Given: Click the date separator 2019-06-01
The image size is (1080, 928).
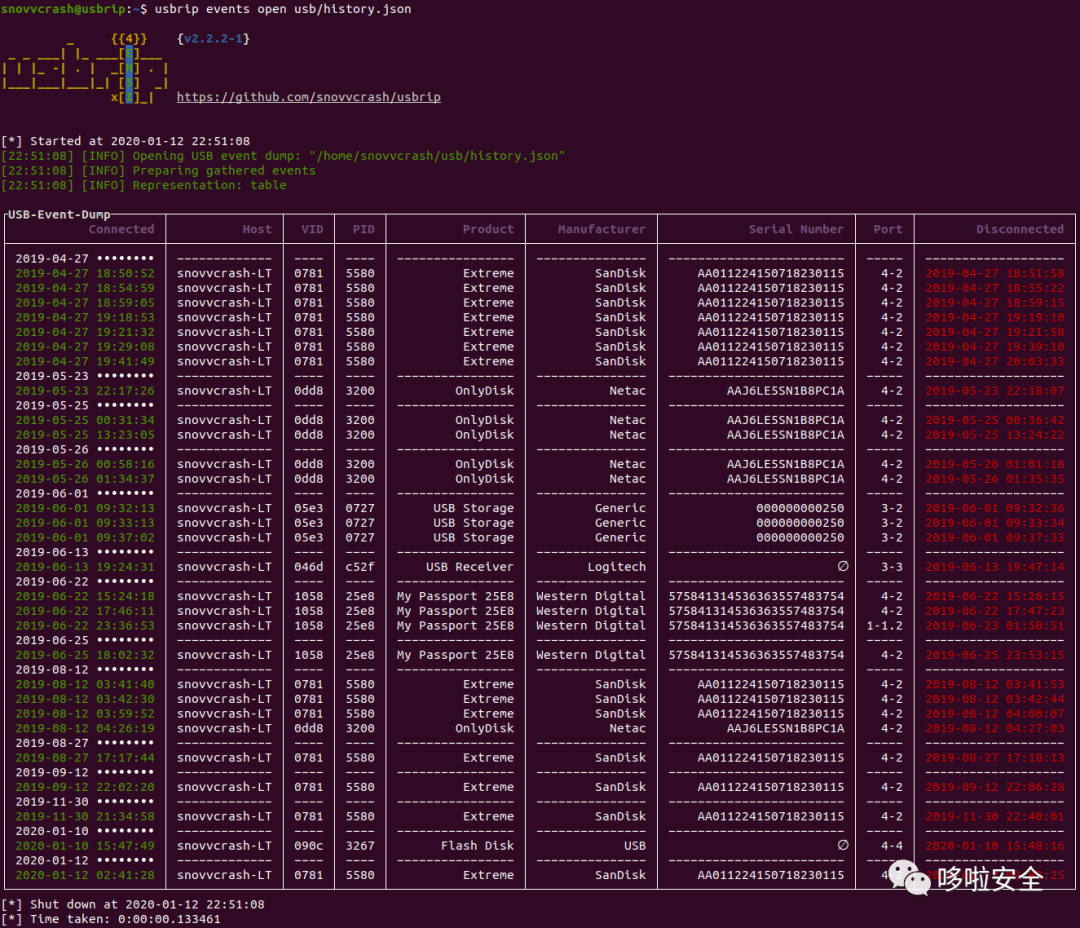Looking at the screenshot, I should tap(84, 493).
